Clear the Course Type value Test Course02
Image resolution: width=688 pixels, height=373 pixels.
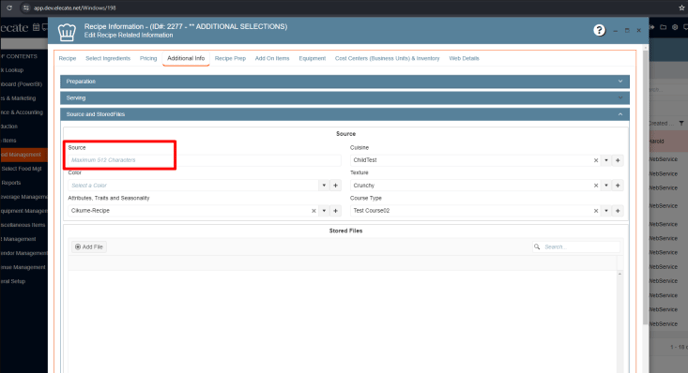tap(596, 211)
